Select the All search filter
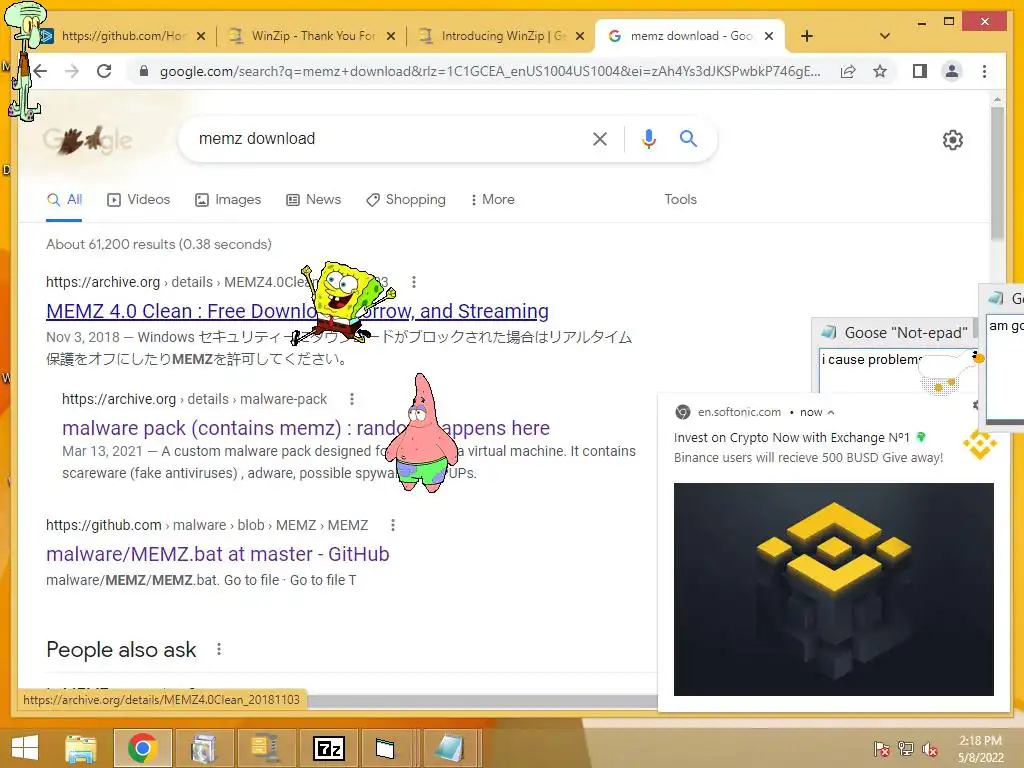The height and width of the screenshot is (768, 1024). [x=64, y=199]
